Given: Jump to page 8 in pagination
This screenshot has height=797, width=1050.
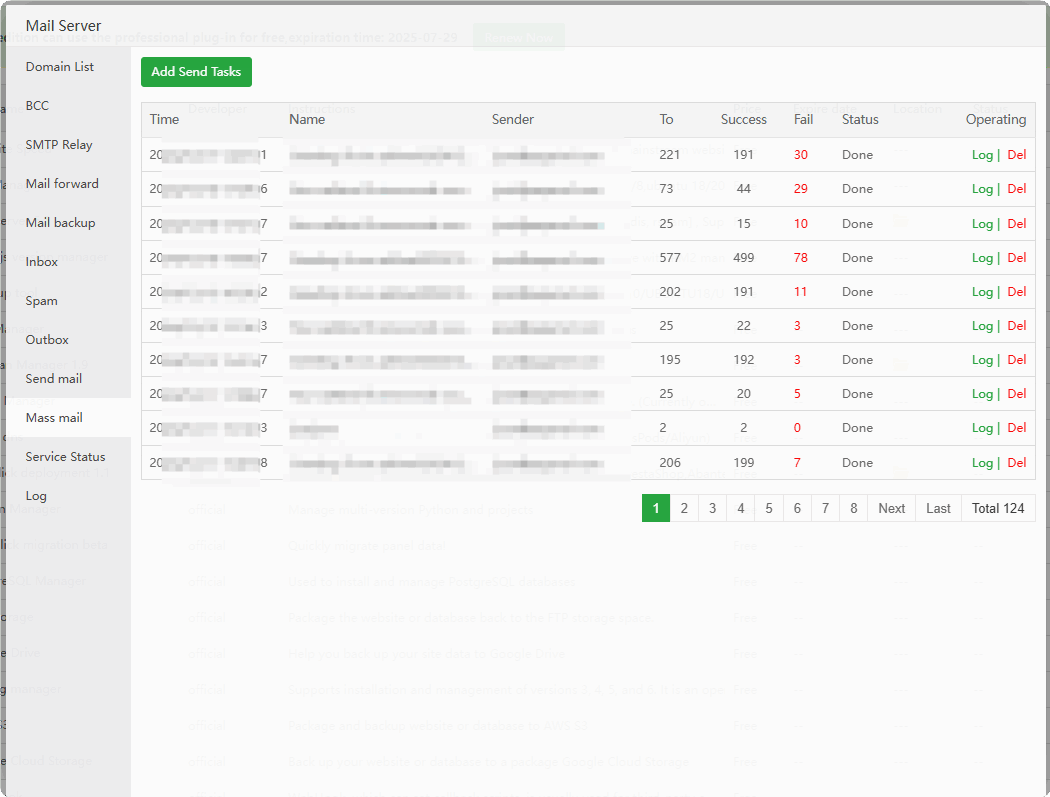Looking at the screenshot, I should click(853, 508).
